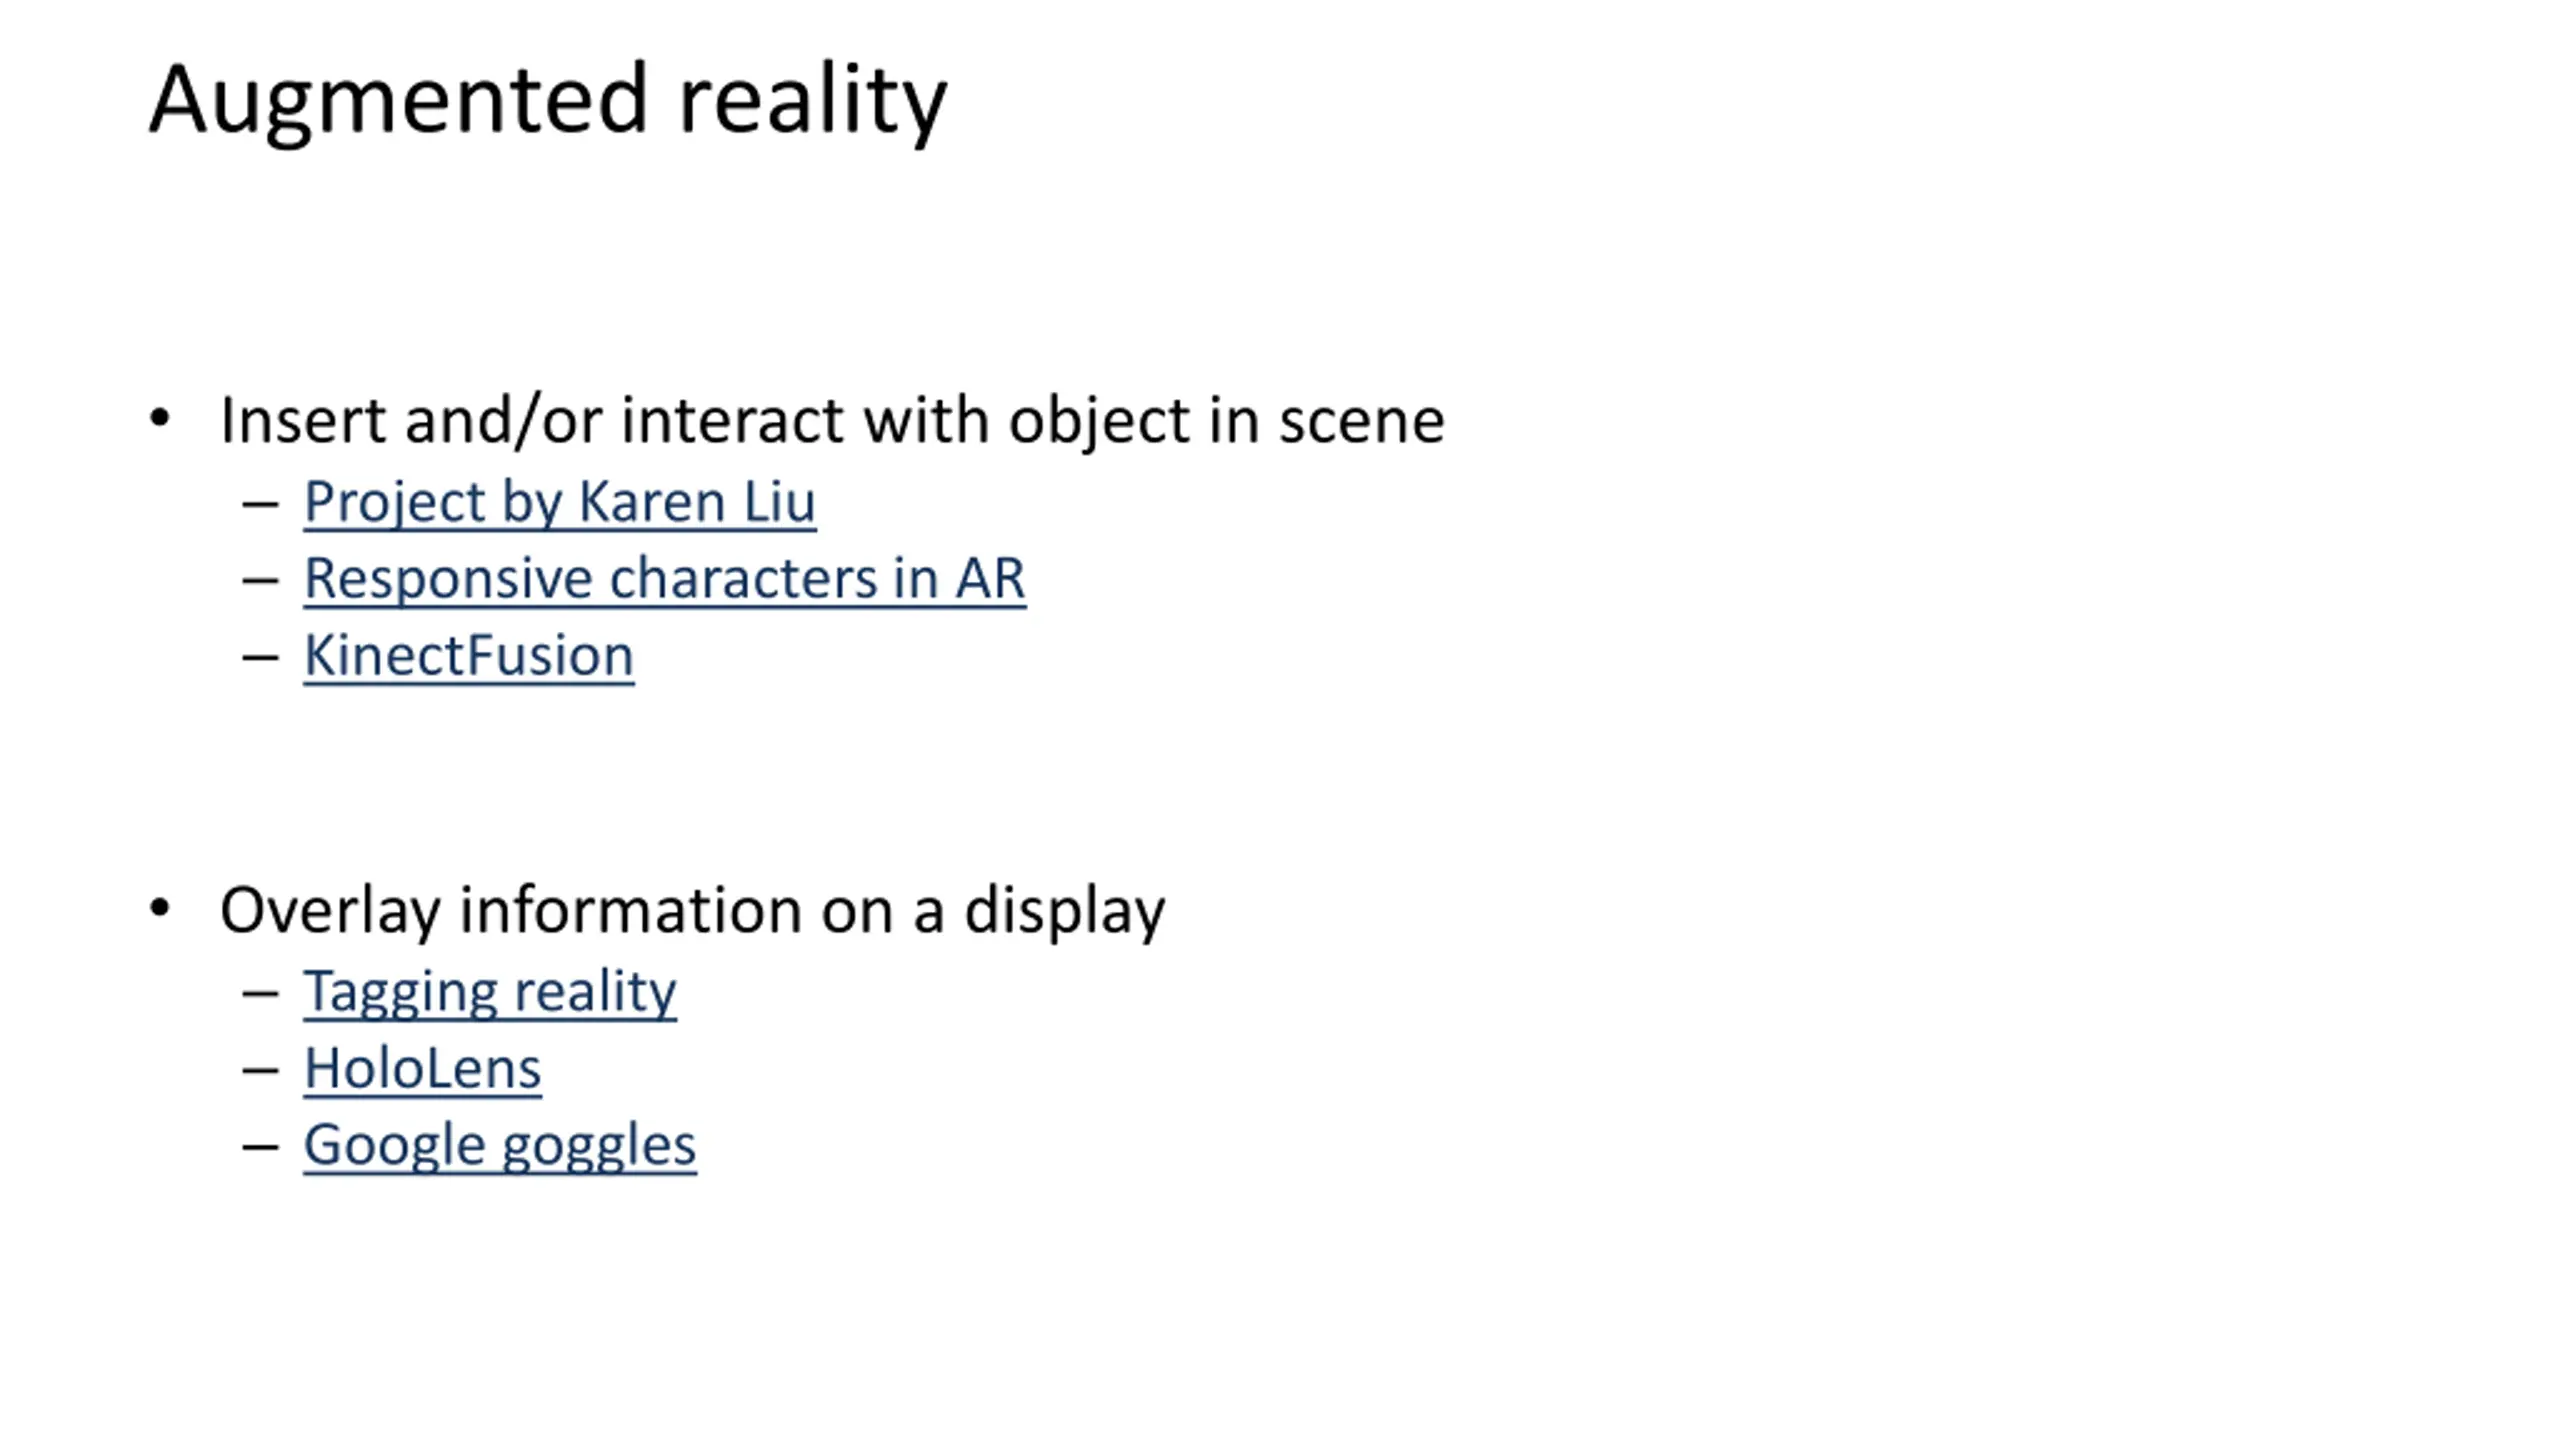Open the HoloLens link
The width and height of the screenshot is (2560, 1440).
click(x=423, y=1069)
